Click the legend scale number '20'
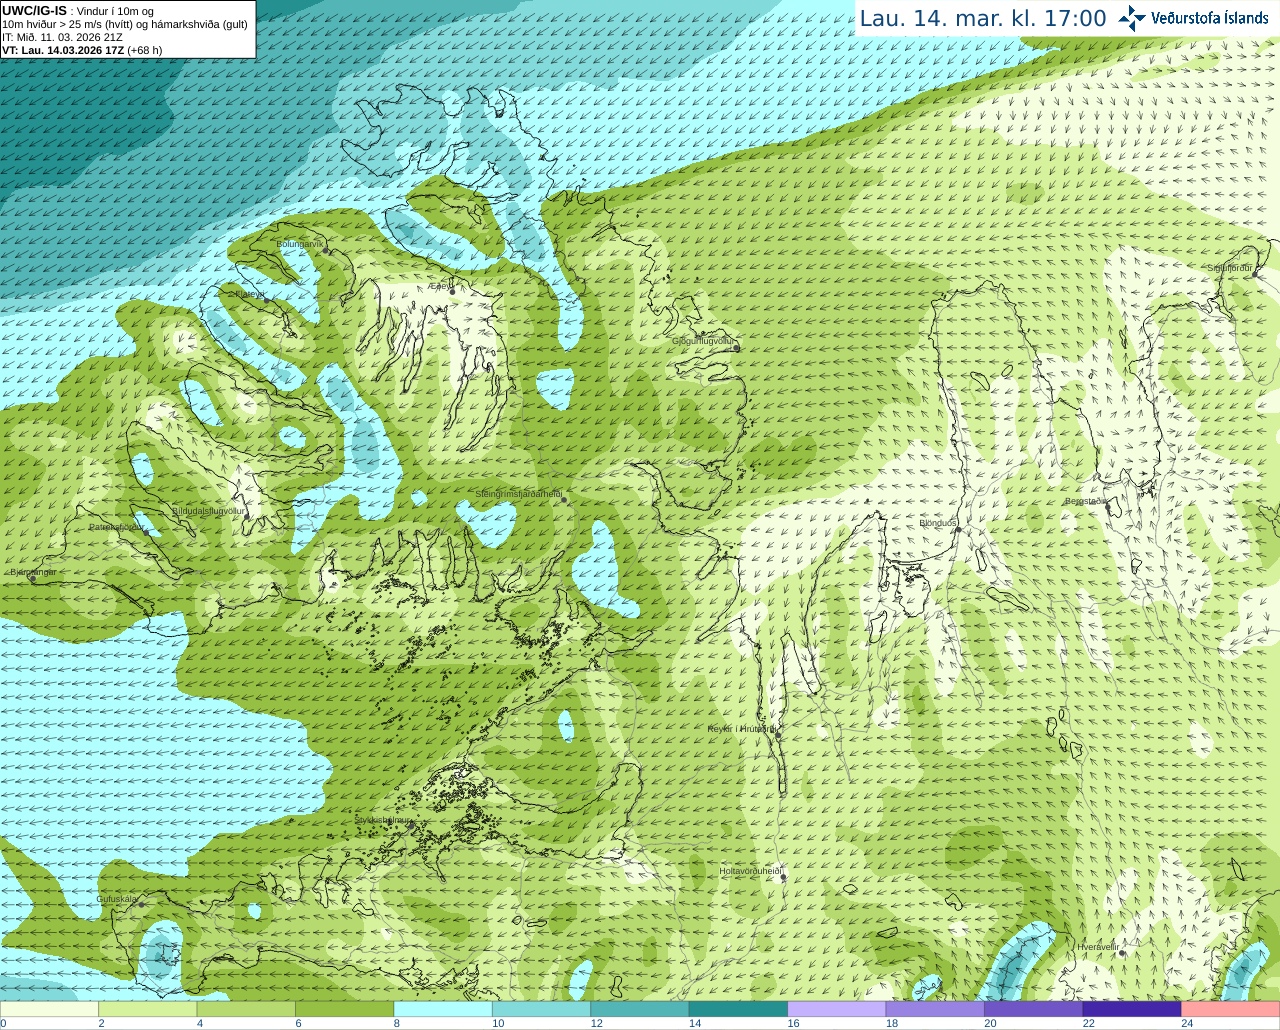Viewport: 1280px width, 1030px height. tap(990, 1023)
